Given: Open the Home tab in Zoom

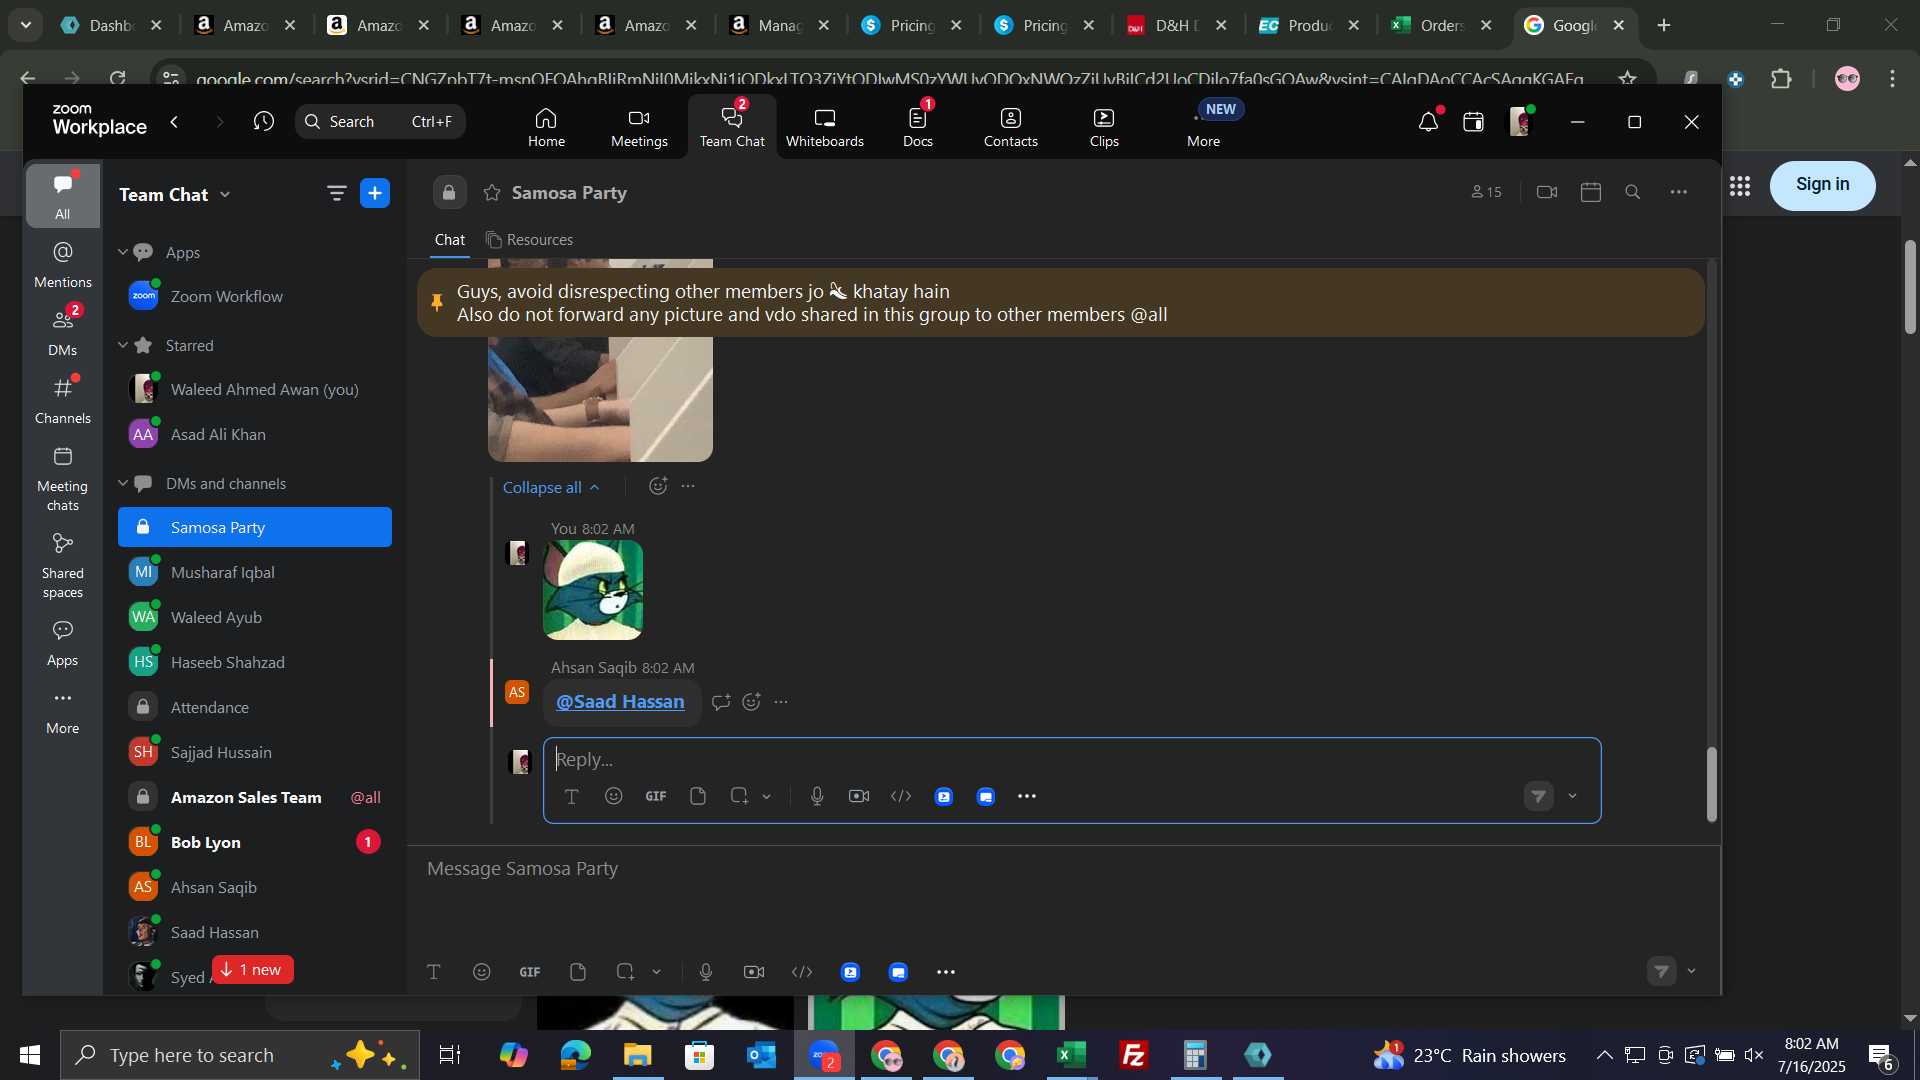Looking at the screenshot, I should (x=546, y=127).
